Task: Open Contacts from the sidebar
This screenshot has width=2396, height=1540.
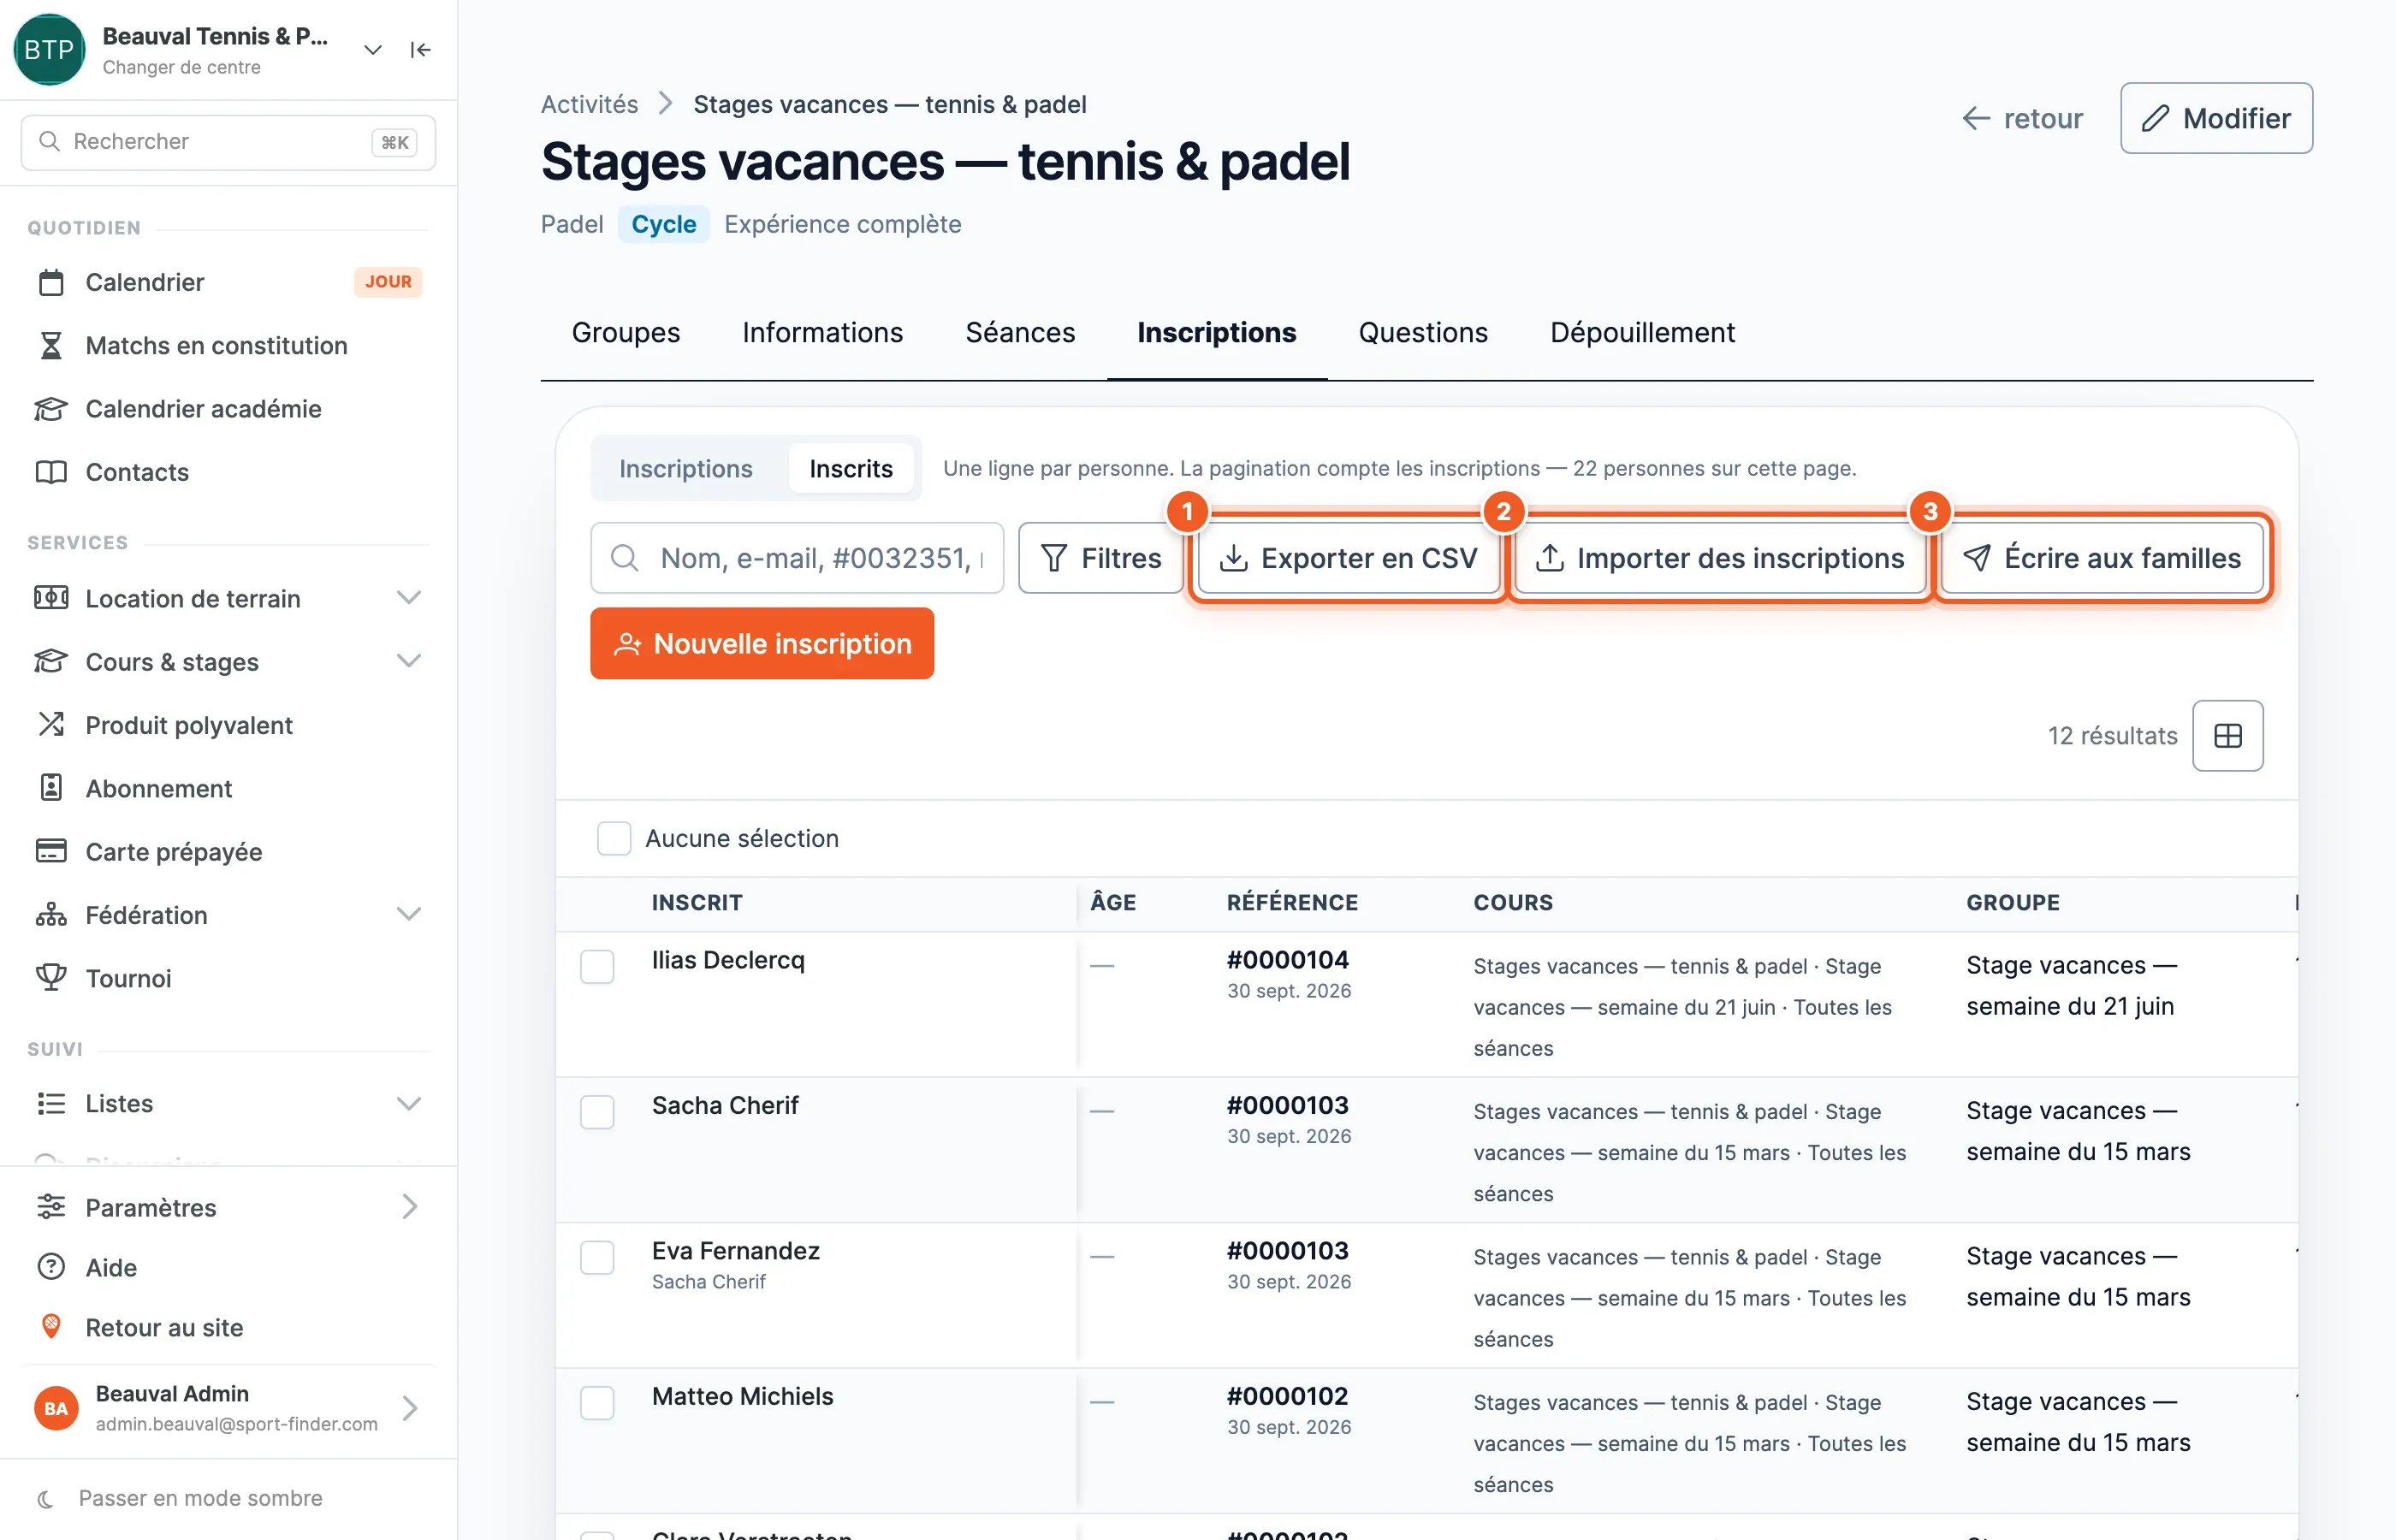Action: point(228,472)
